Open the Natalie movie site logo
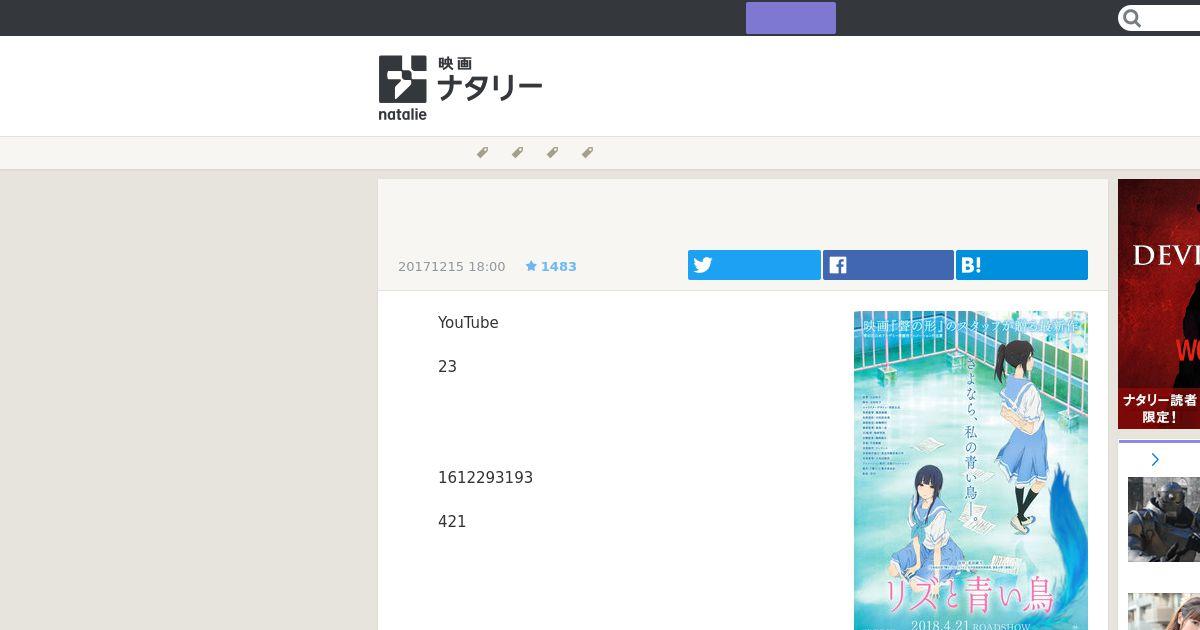The width and height of the screenshot is (1200, 630). point(460,88)
